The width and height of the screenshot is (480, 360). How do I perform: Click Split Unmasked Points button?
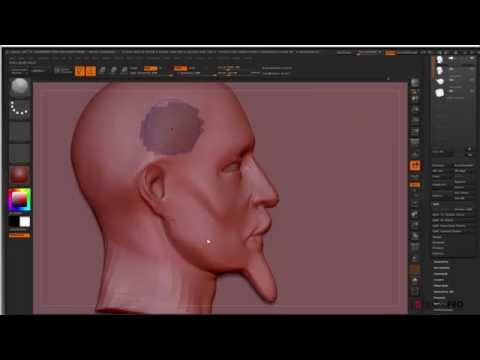453,226
